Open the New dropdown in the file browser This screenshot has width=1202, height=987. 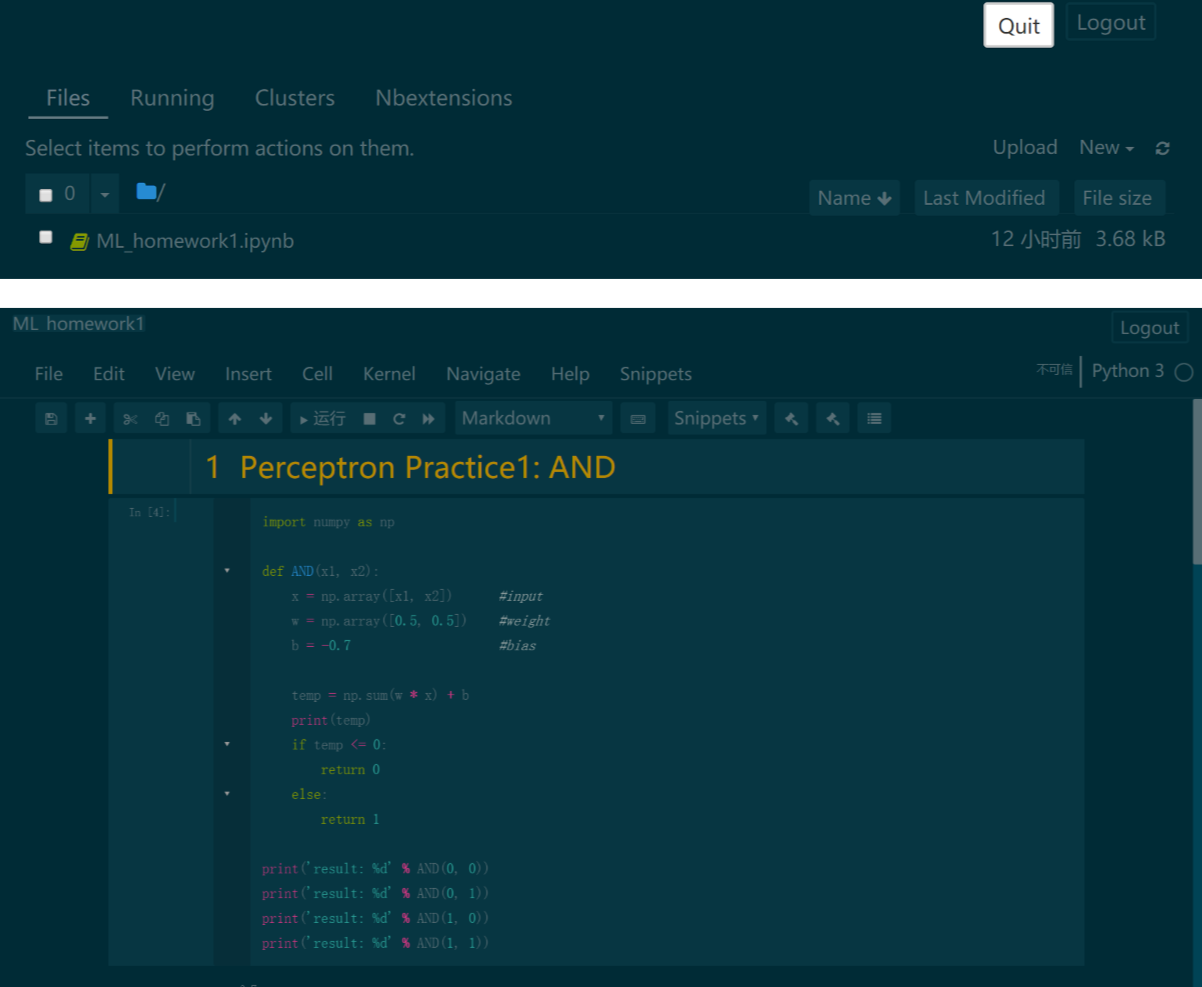1106,148
